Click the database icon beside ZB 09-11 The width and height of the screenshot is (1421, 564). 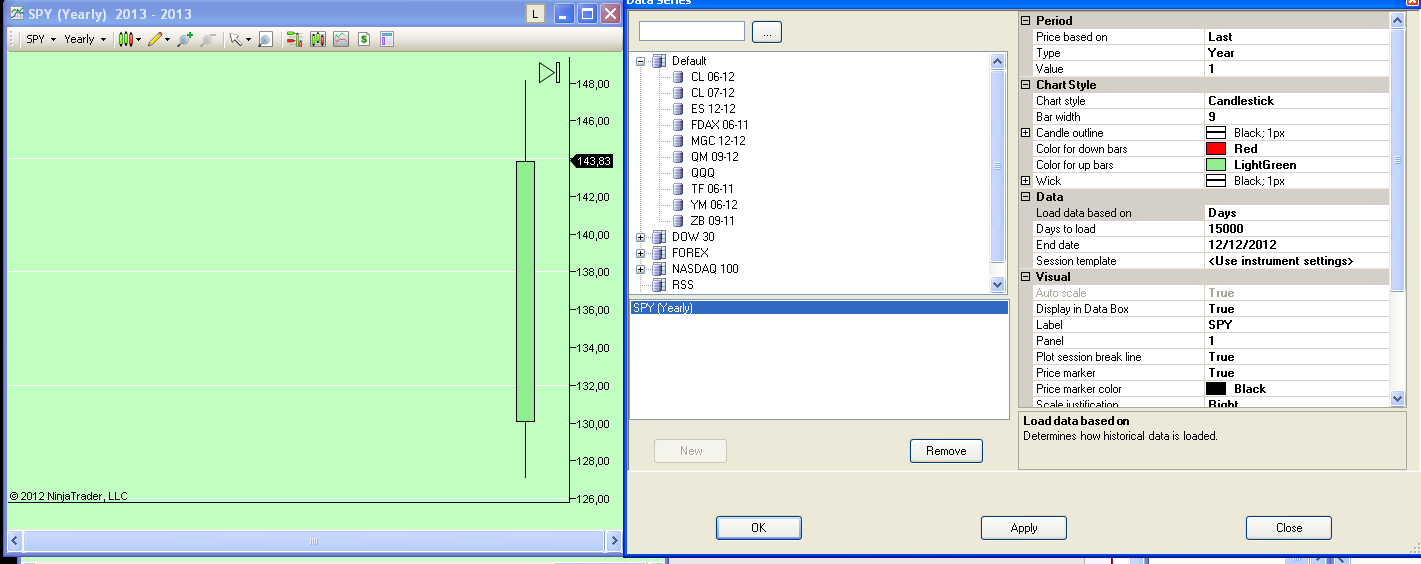(x=678, y=221)
